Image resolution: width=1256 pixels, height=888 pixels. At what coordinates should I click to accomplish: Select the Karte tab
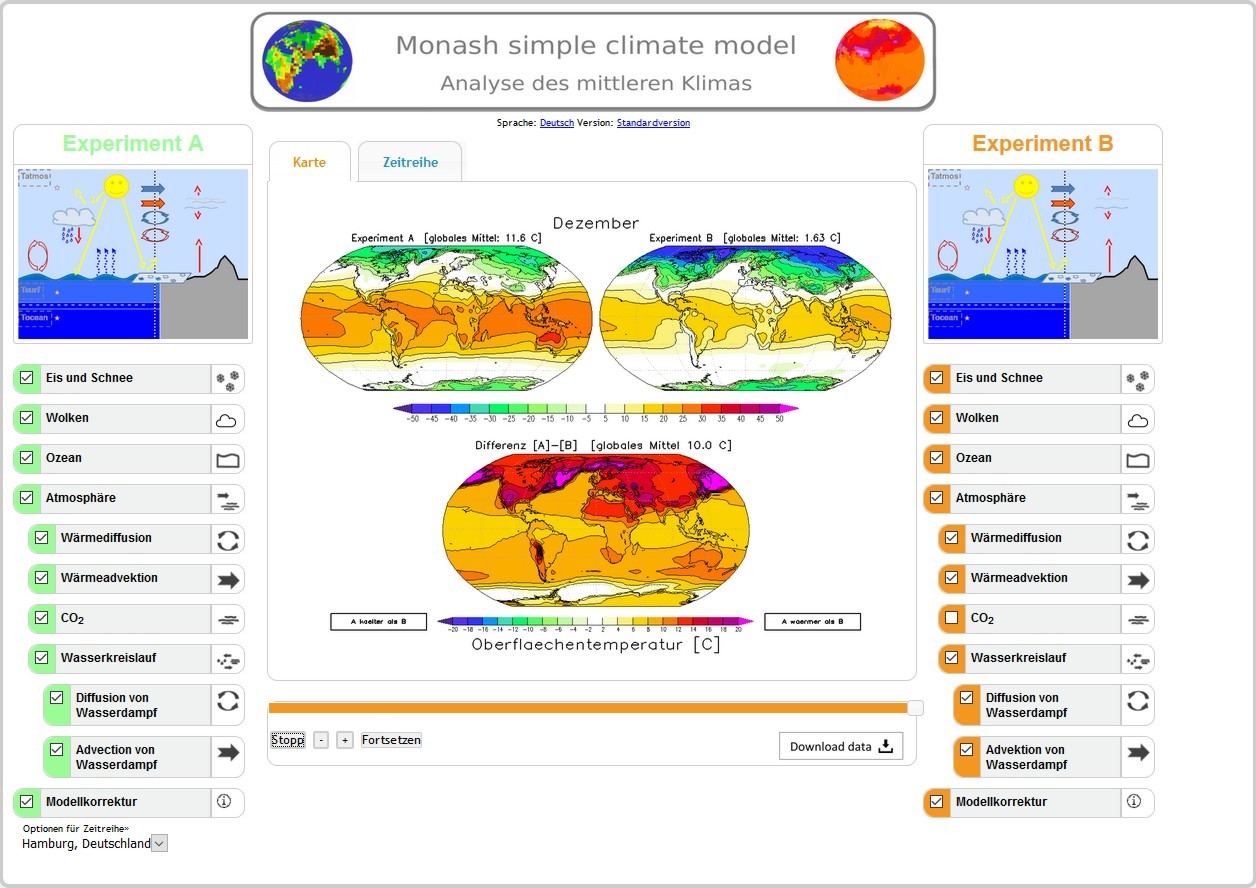point(309,162)
